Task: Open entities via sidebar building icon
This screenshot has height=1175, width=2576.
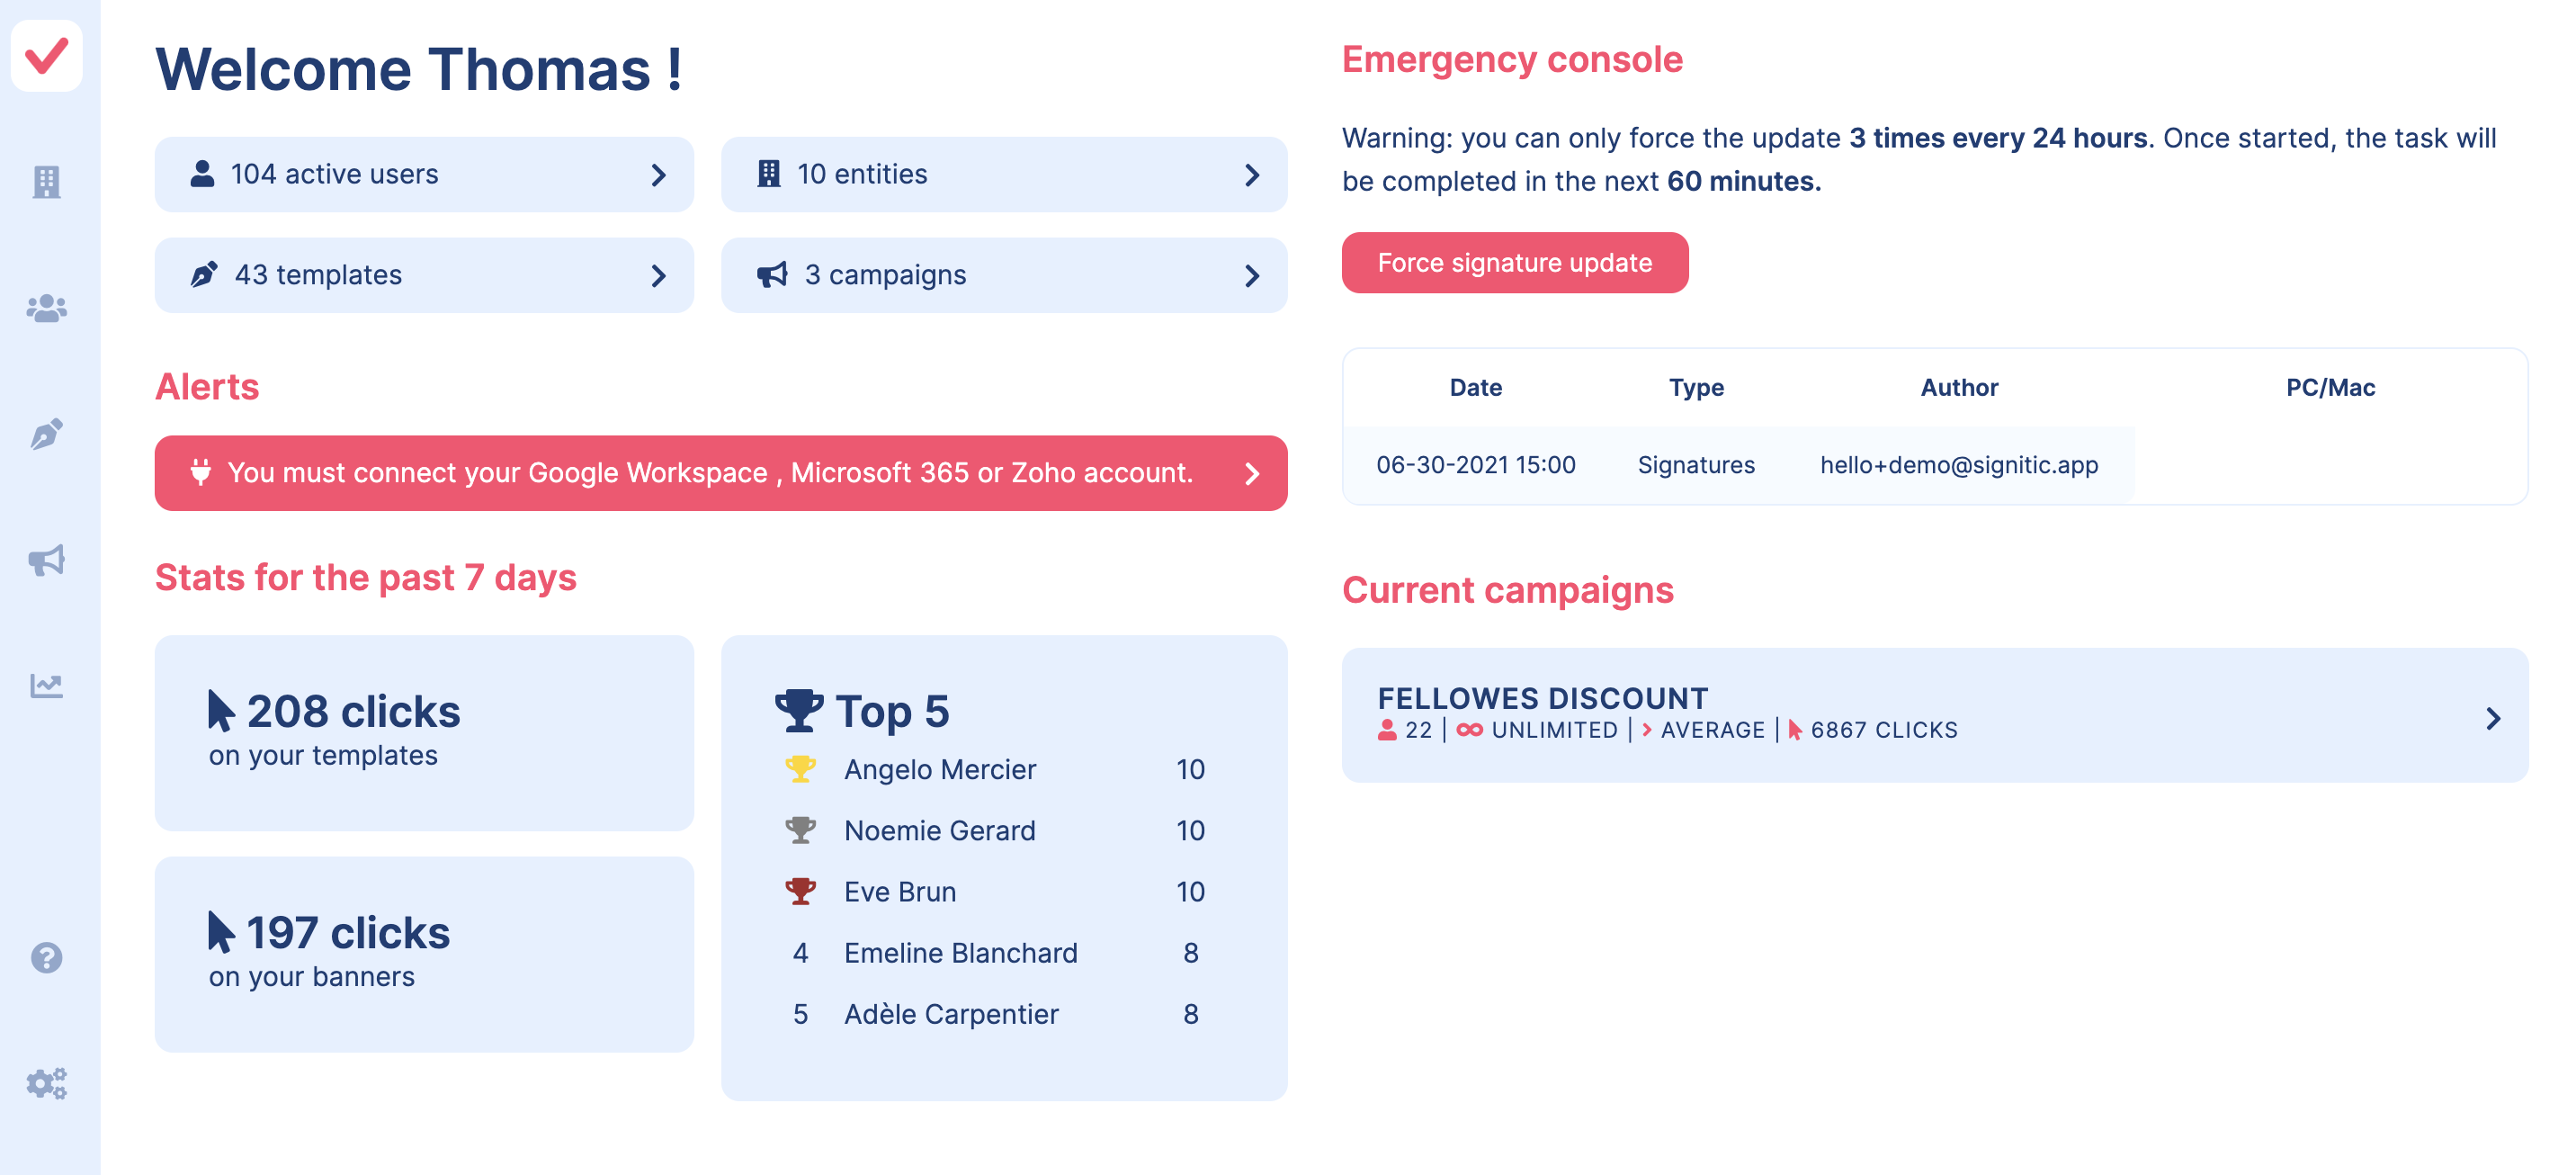Action: pyautogui.click(x=47, y=182)
